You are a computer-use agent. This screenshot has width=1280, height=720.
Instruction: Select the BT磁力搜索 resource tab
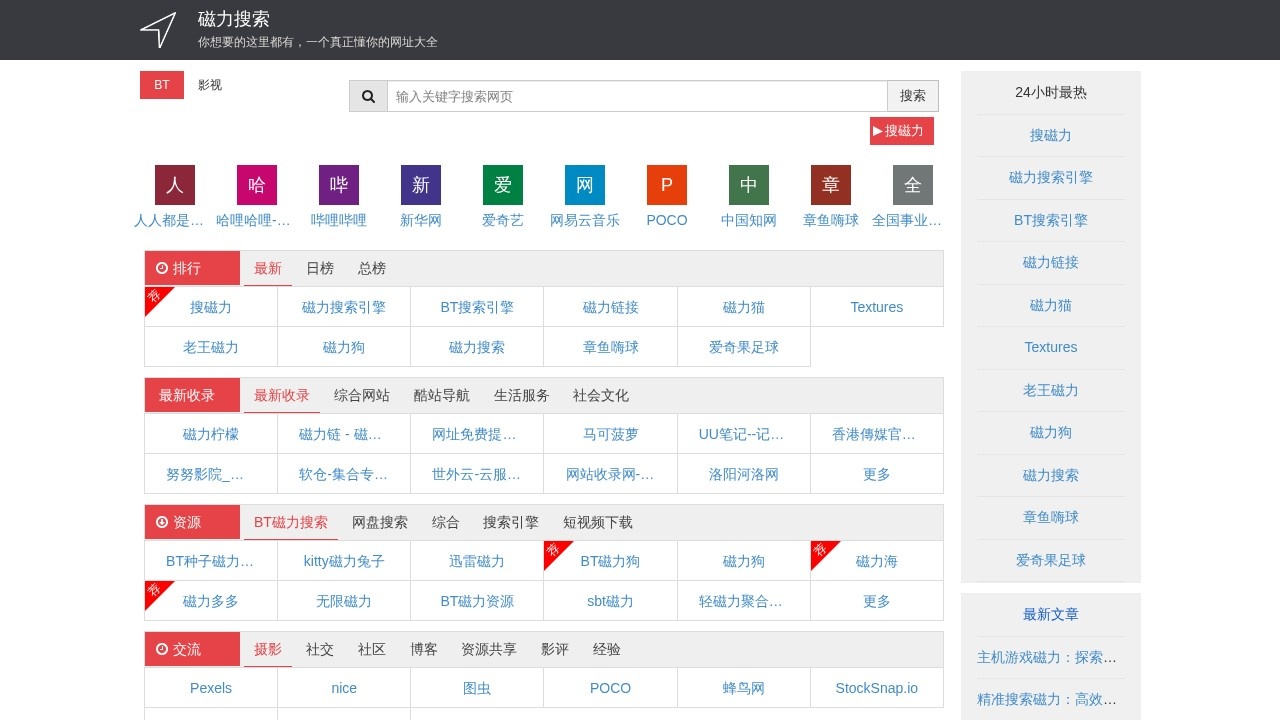(x=291, y=522)
